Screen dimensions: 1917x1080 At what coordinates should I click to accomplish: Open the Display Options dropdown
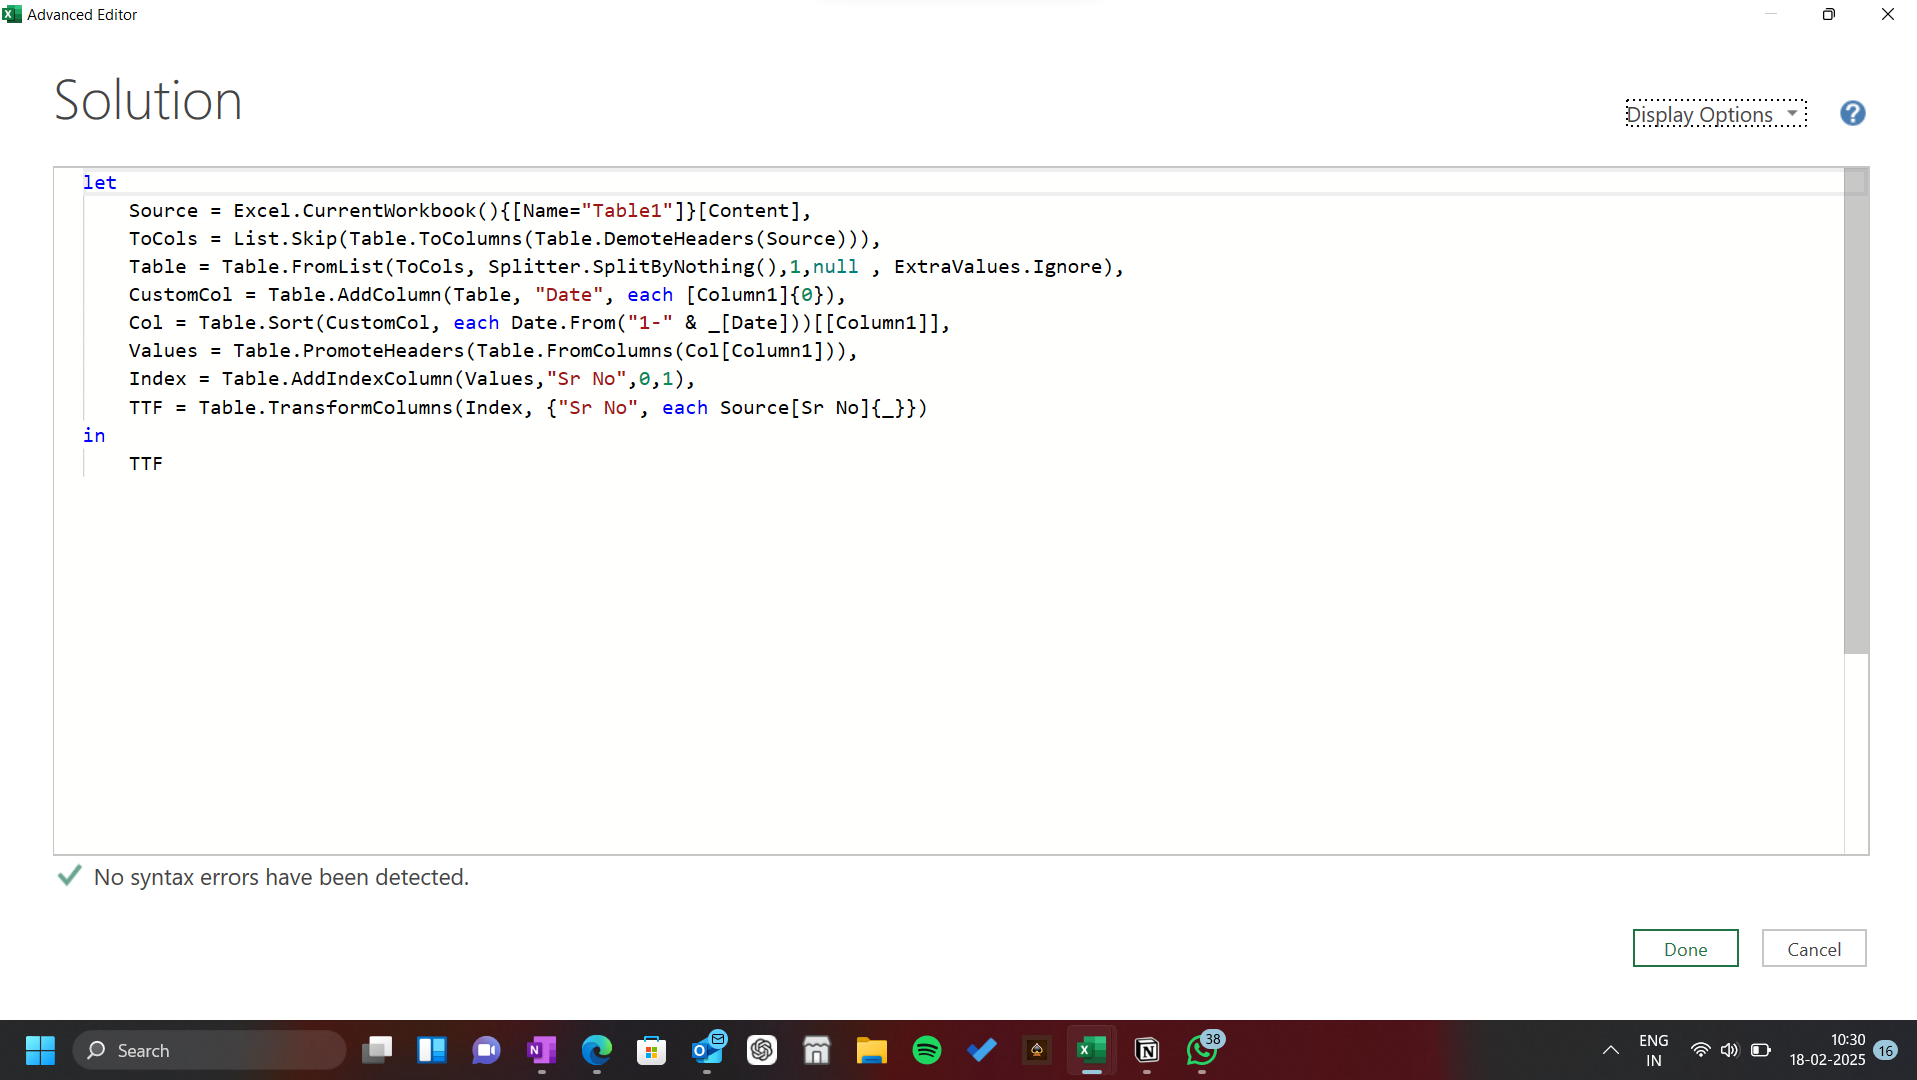1715,114
